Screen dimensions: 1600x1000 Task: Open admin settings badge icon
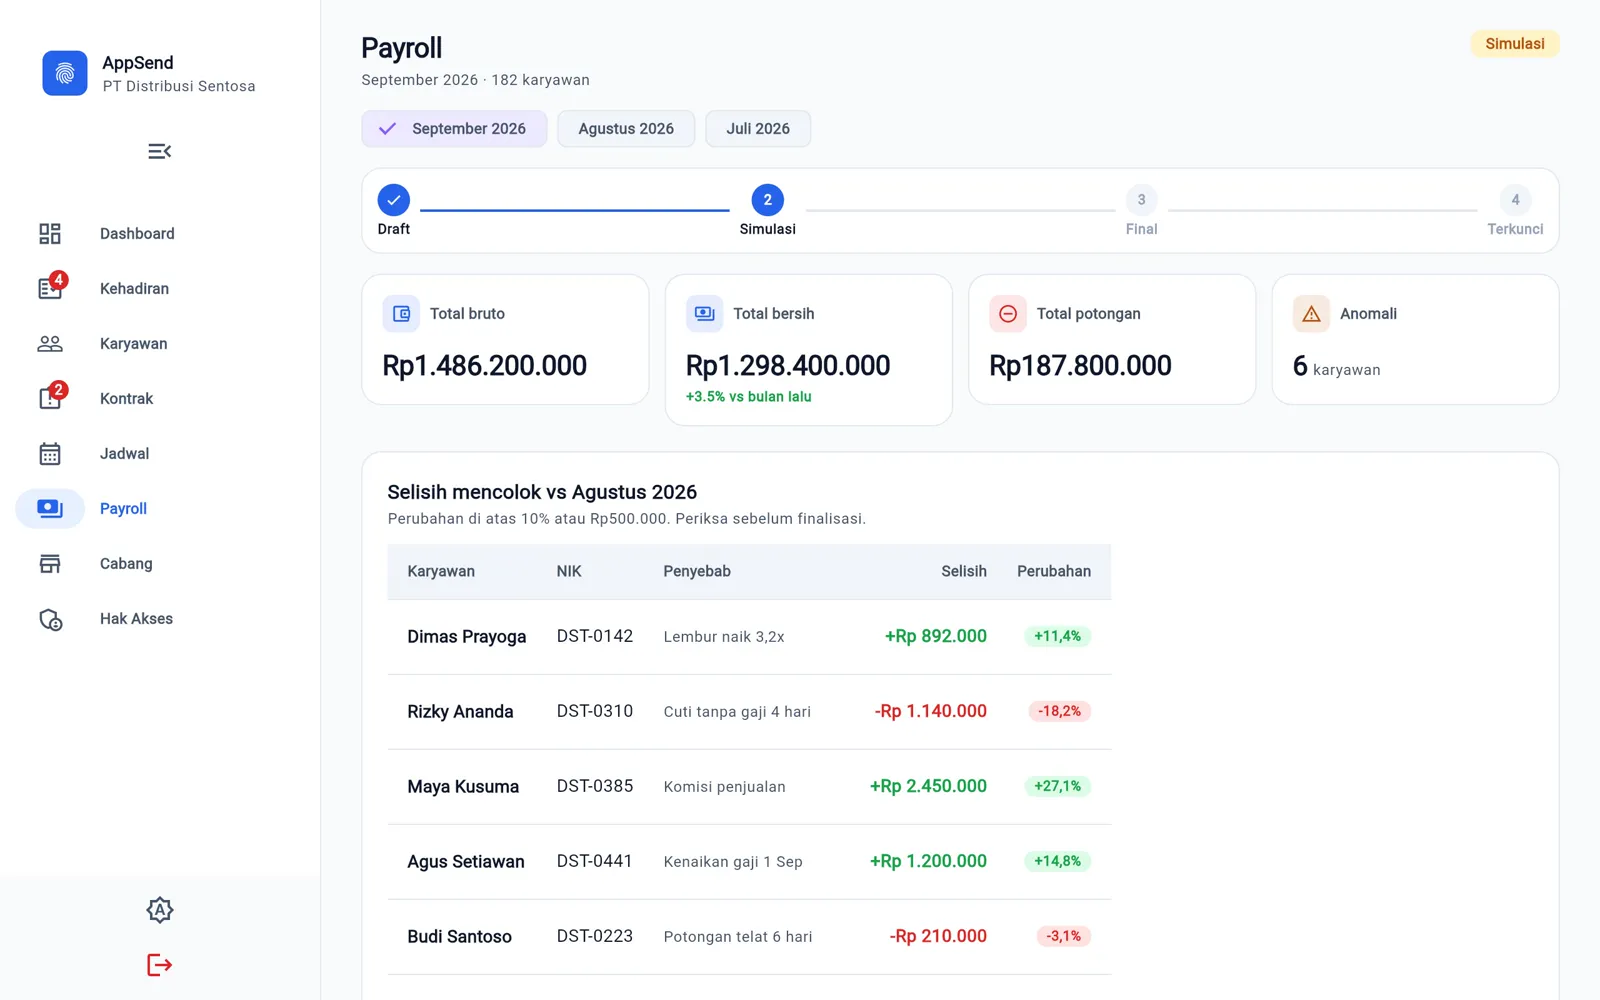point(160,910)
